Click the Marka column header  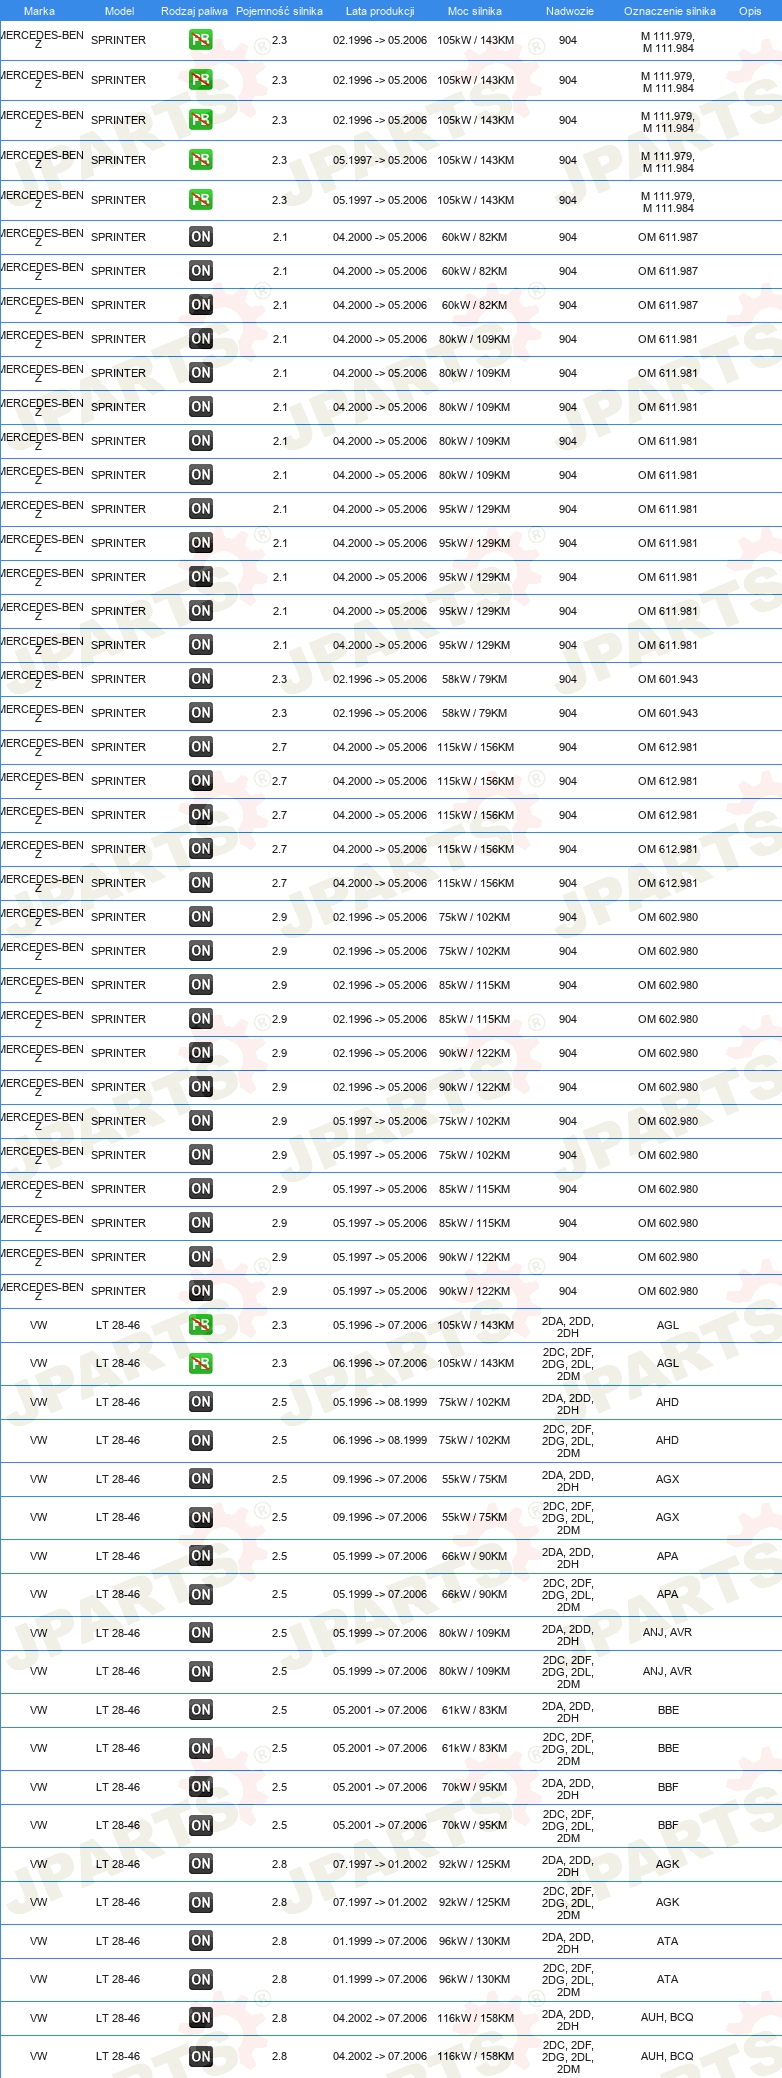pos(39,11)
